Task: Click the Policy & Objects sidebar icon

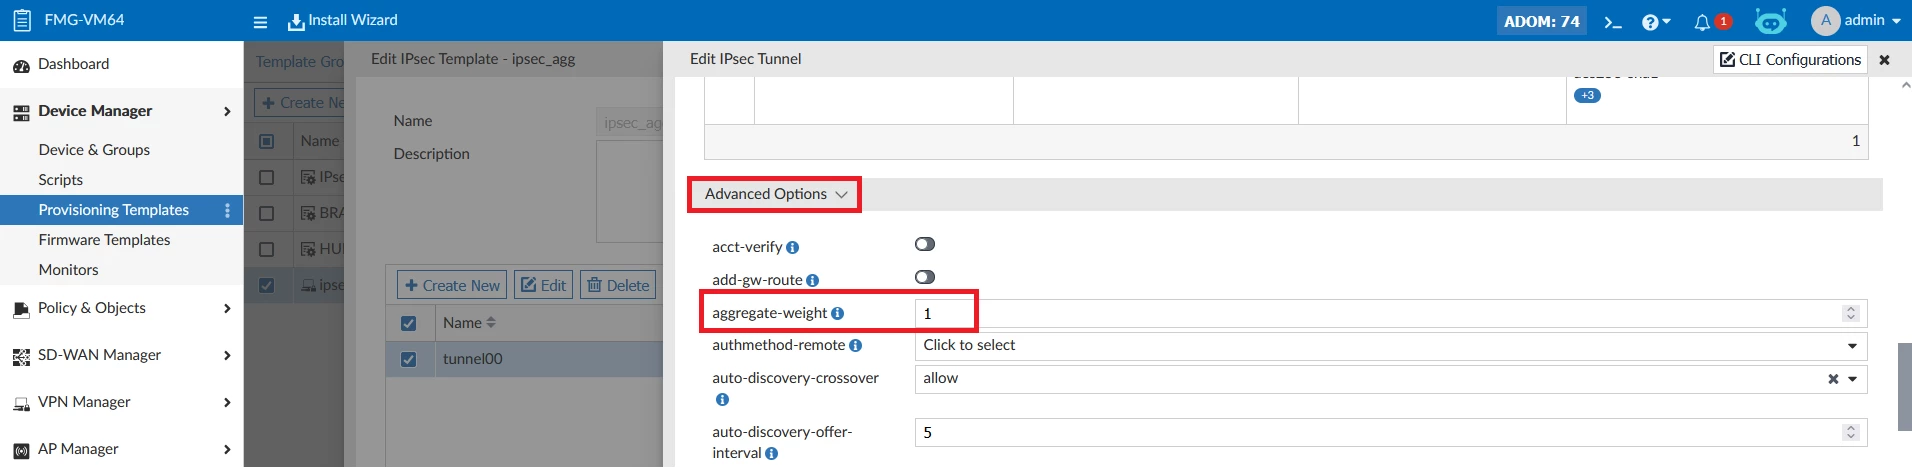Action: click(x=21, y=310)
